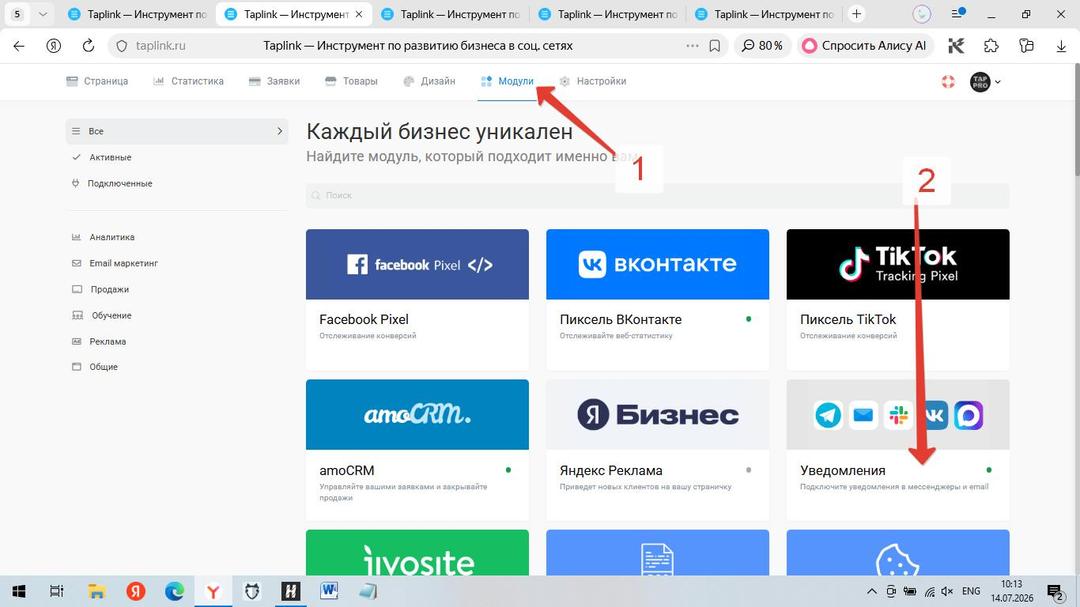Open the ВКонтакте pixel module banner

pos(658,265)
